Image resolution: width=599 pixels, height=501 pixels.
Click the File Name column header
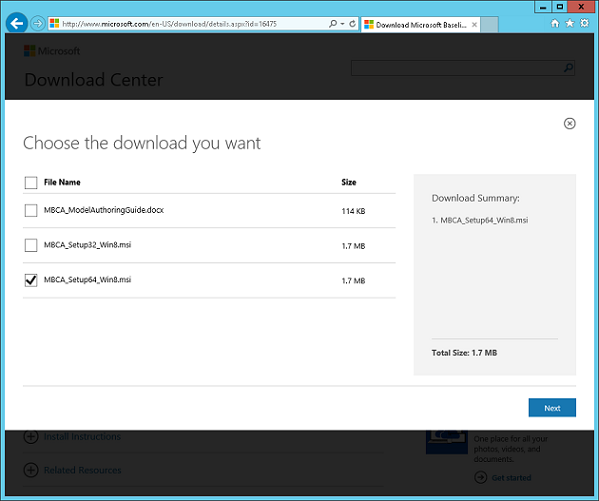click(x=62, y=182)
